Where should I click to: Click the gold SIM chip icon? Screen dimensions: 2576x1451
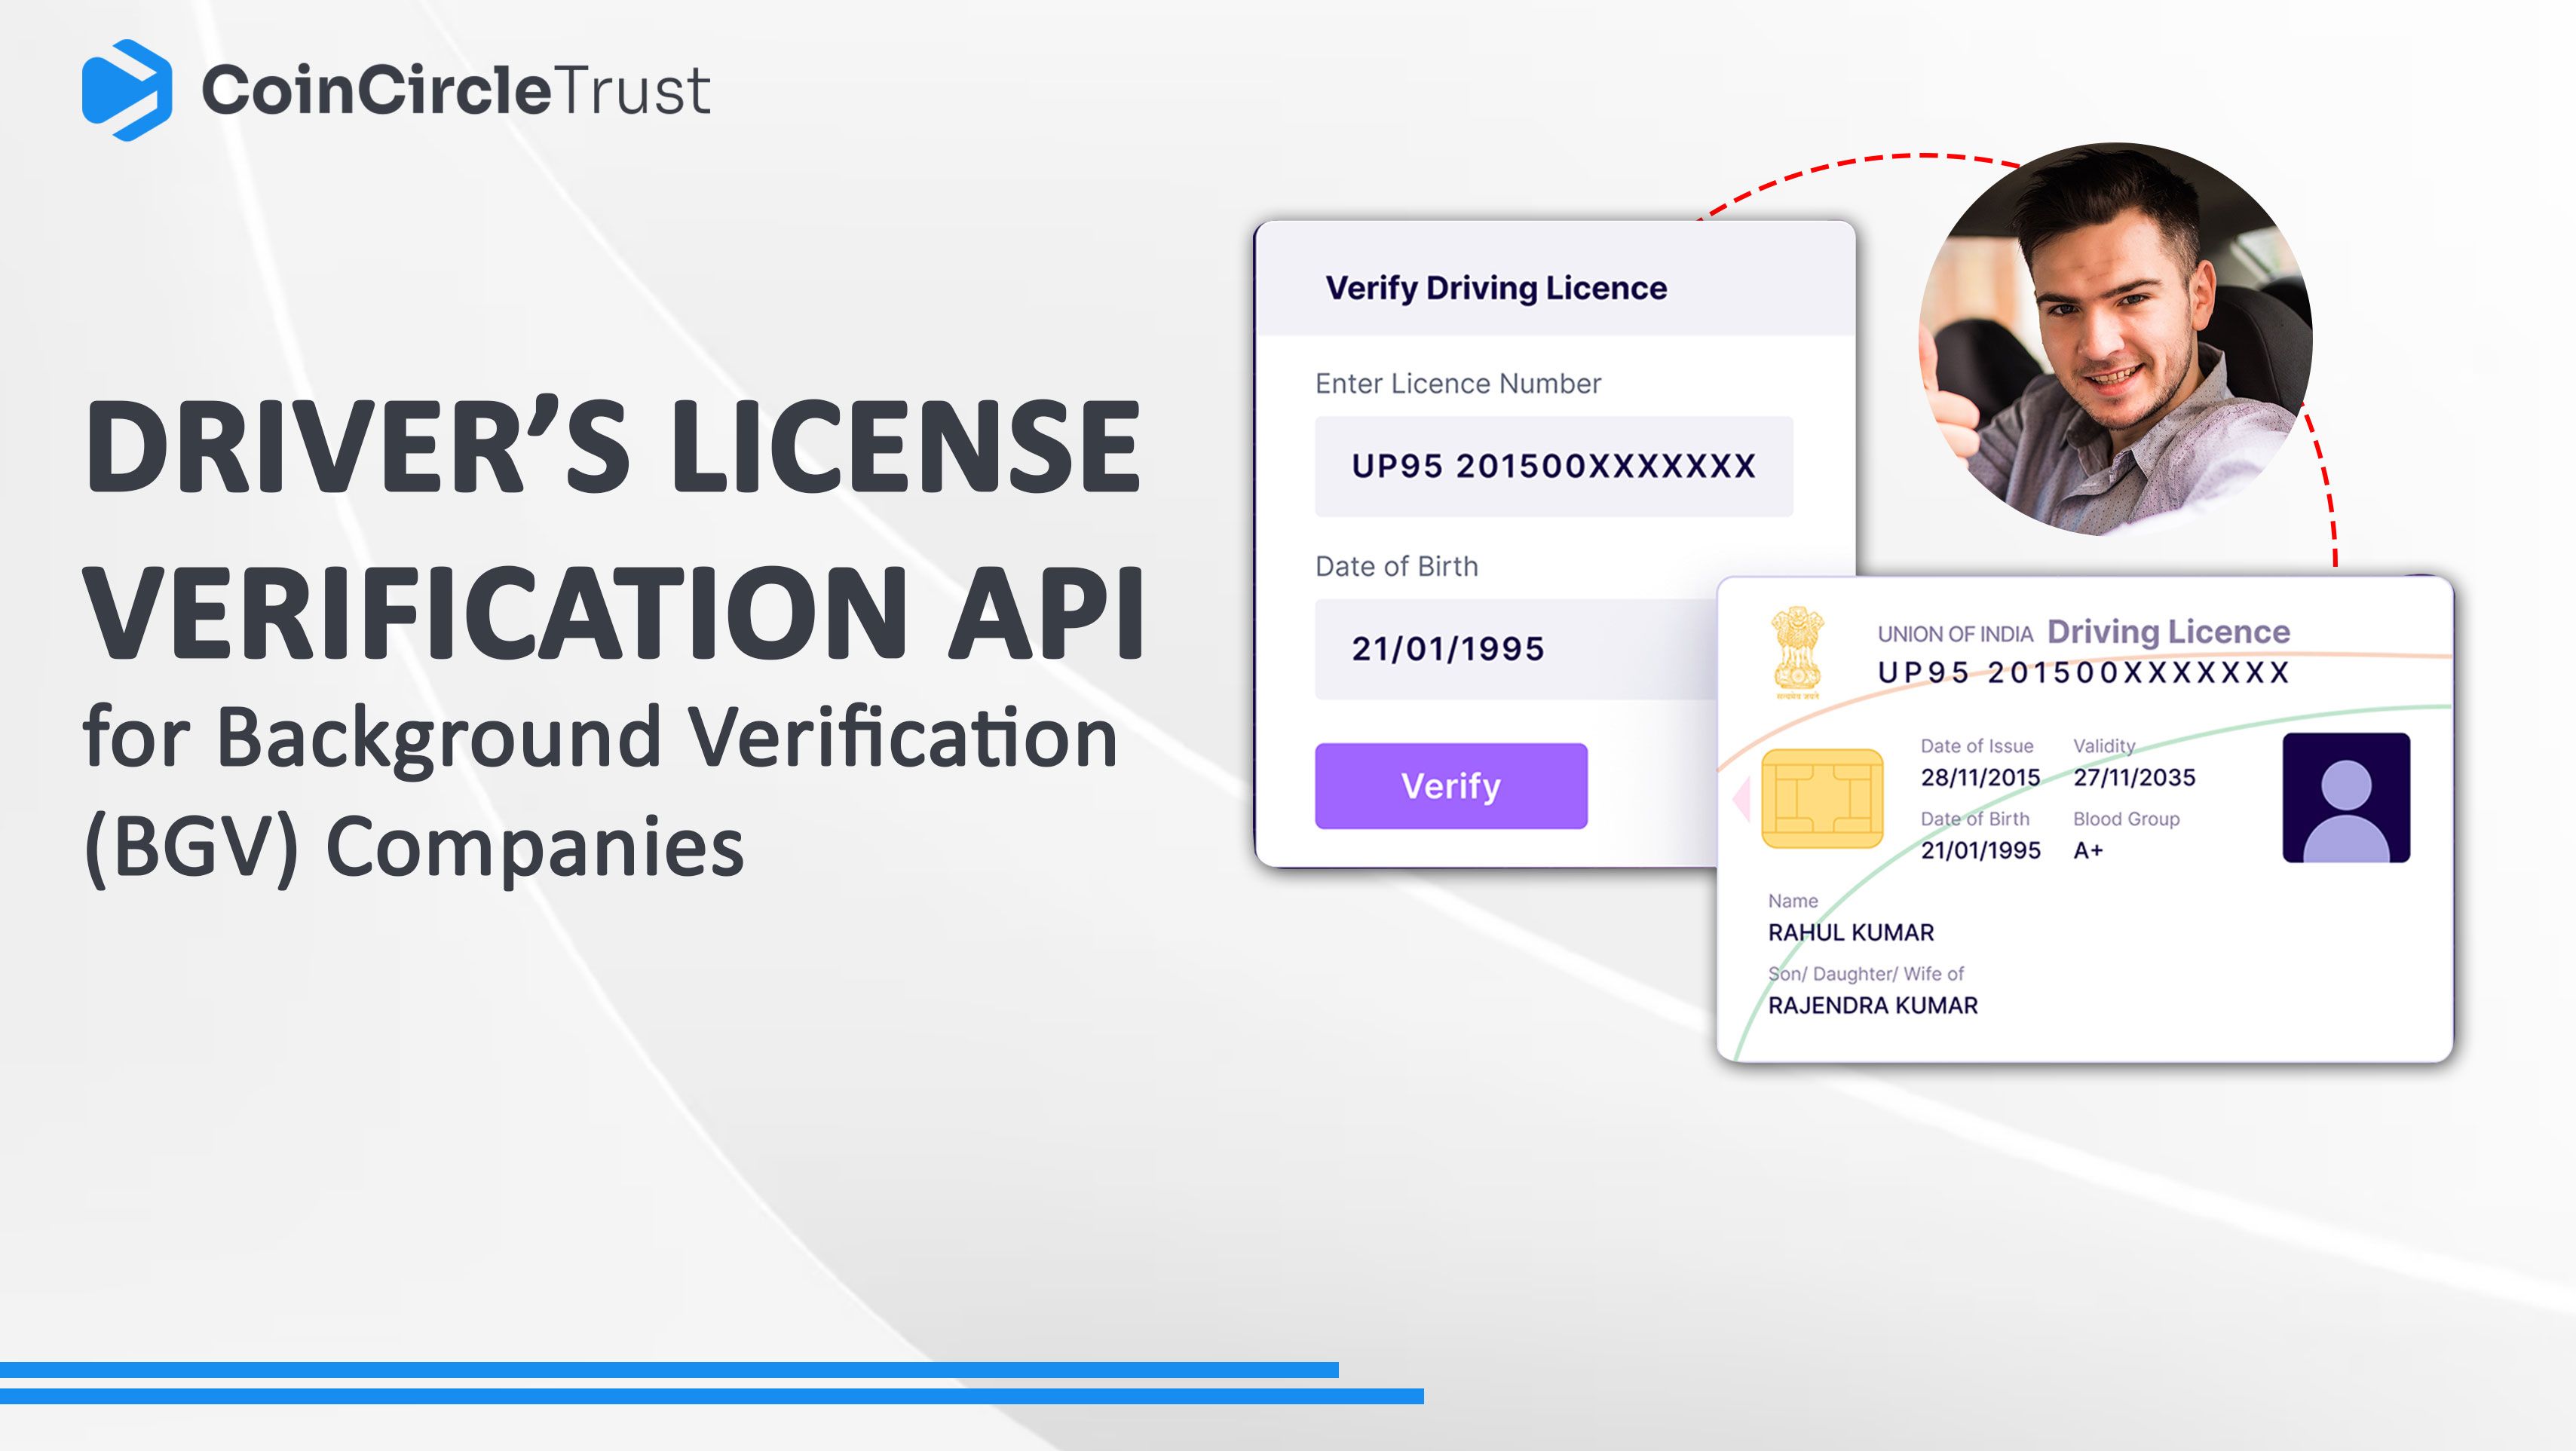tap(1821, 798)
